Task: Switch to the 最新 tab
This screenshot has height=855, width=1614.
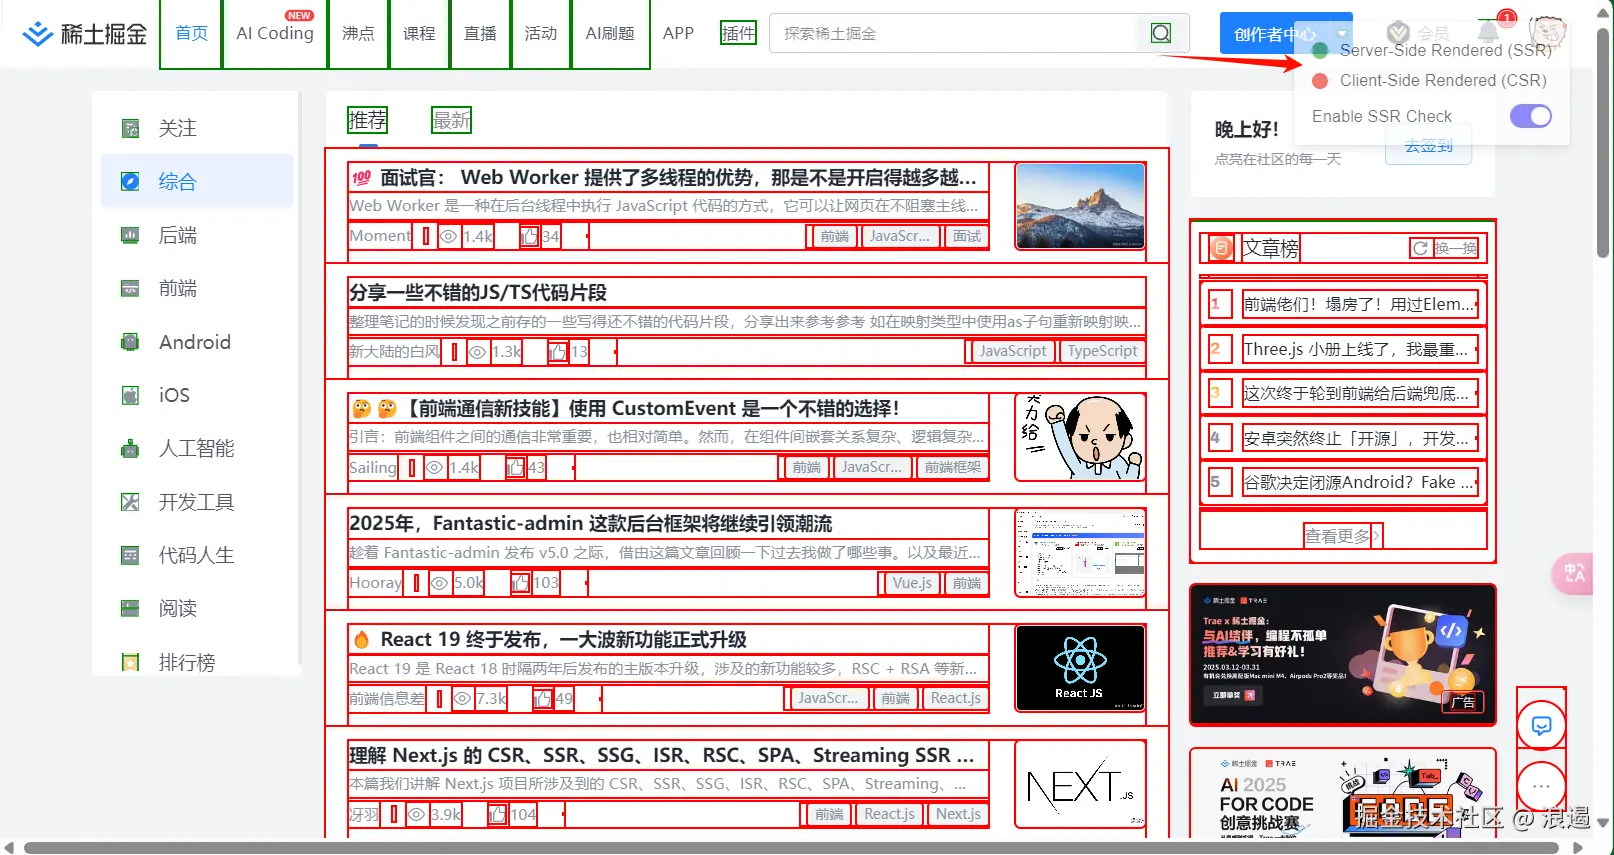Action: 451,120
